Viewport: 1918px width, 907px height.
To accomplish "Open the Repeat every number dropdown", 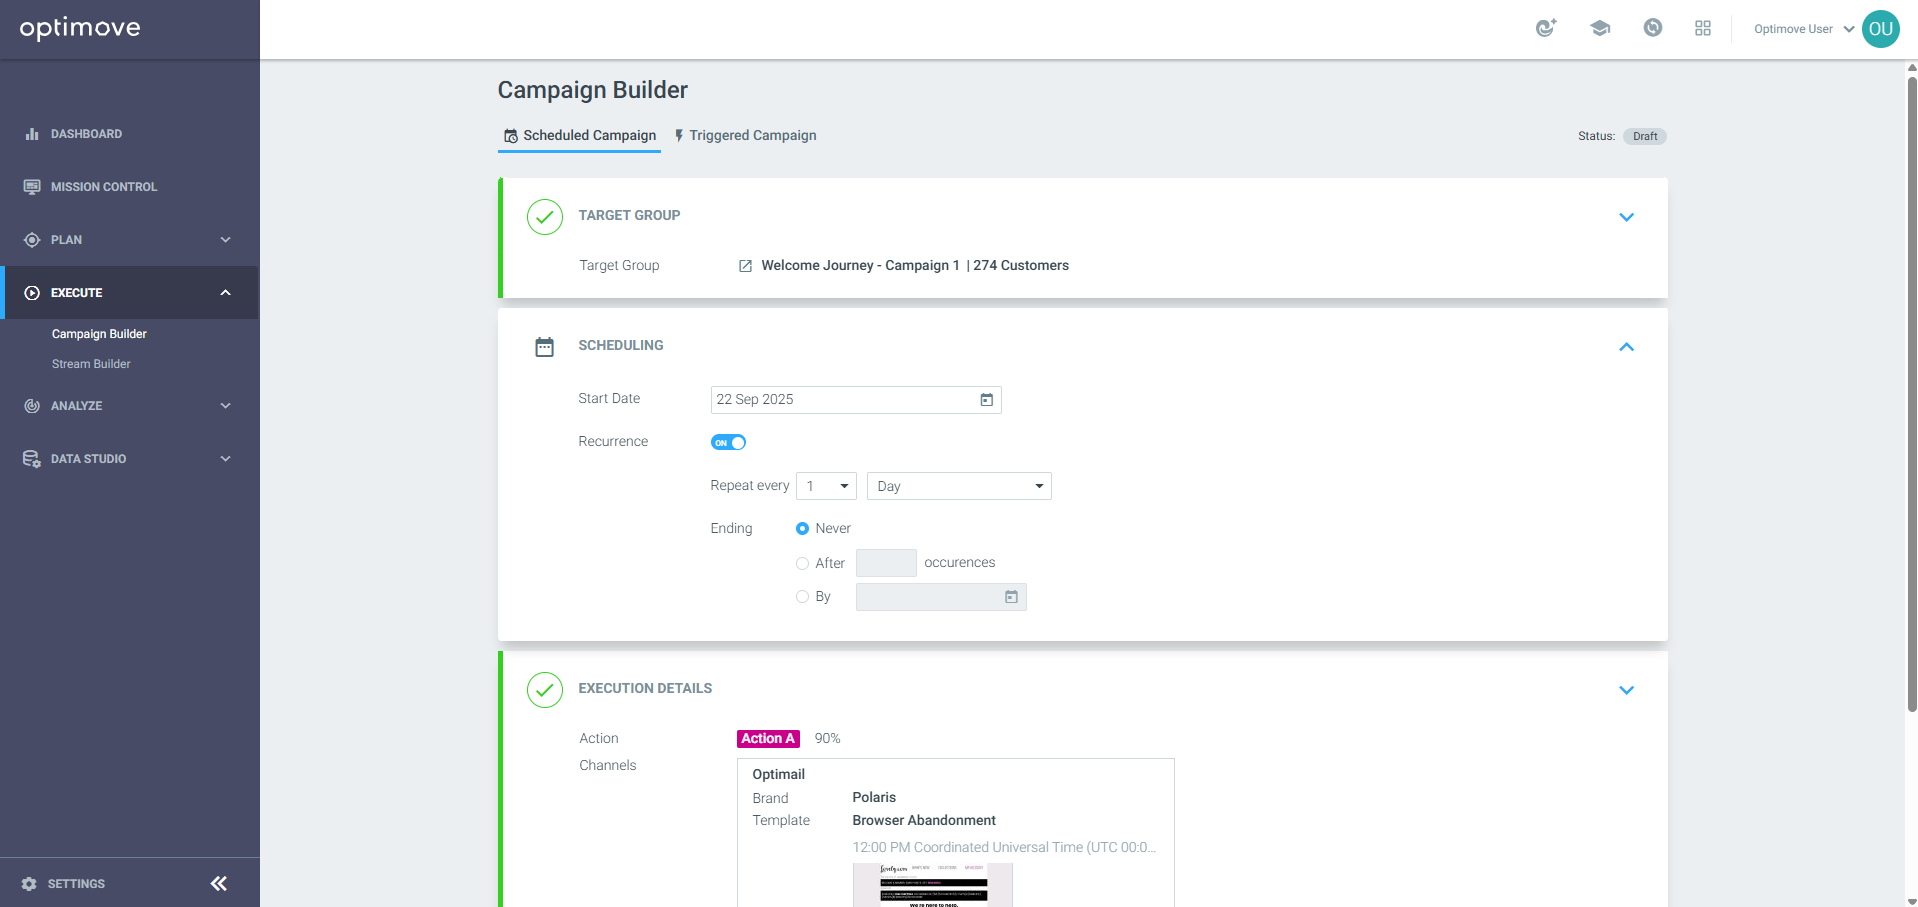I will pyautogui.click(x=826, y=486).
